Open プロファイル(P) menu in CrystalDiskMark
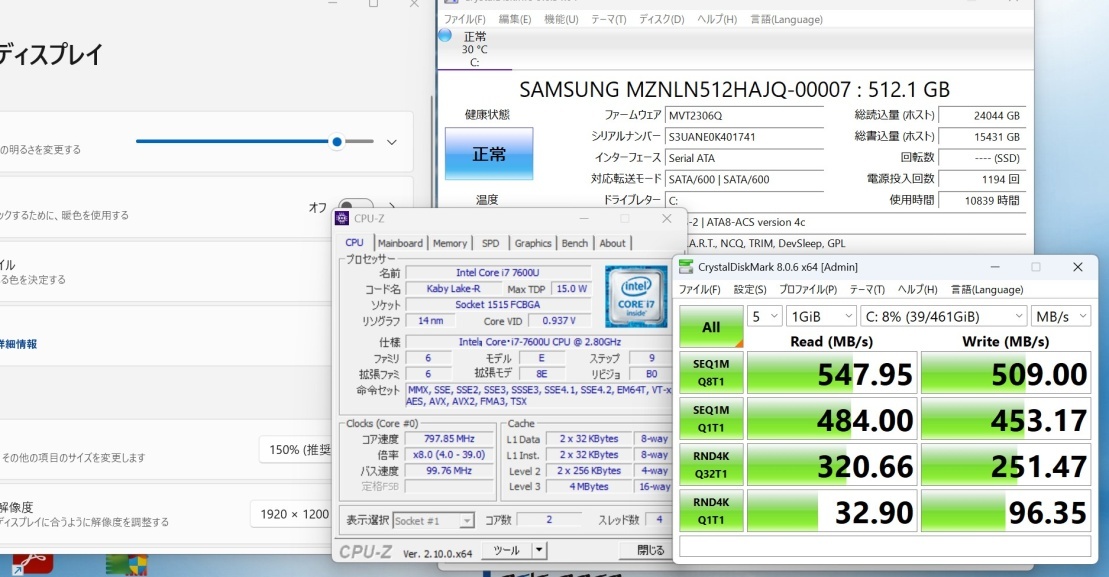 click(808, 289)
